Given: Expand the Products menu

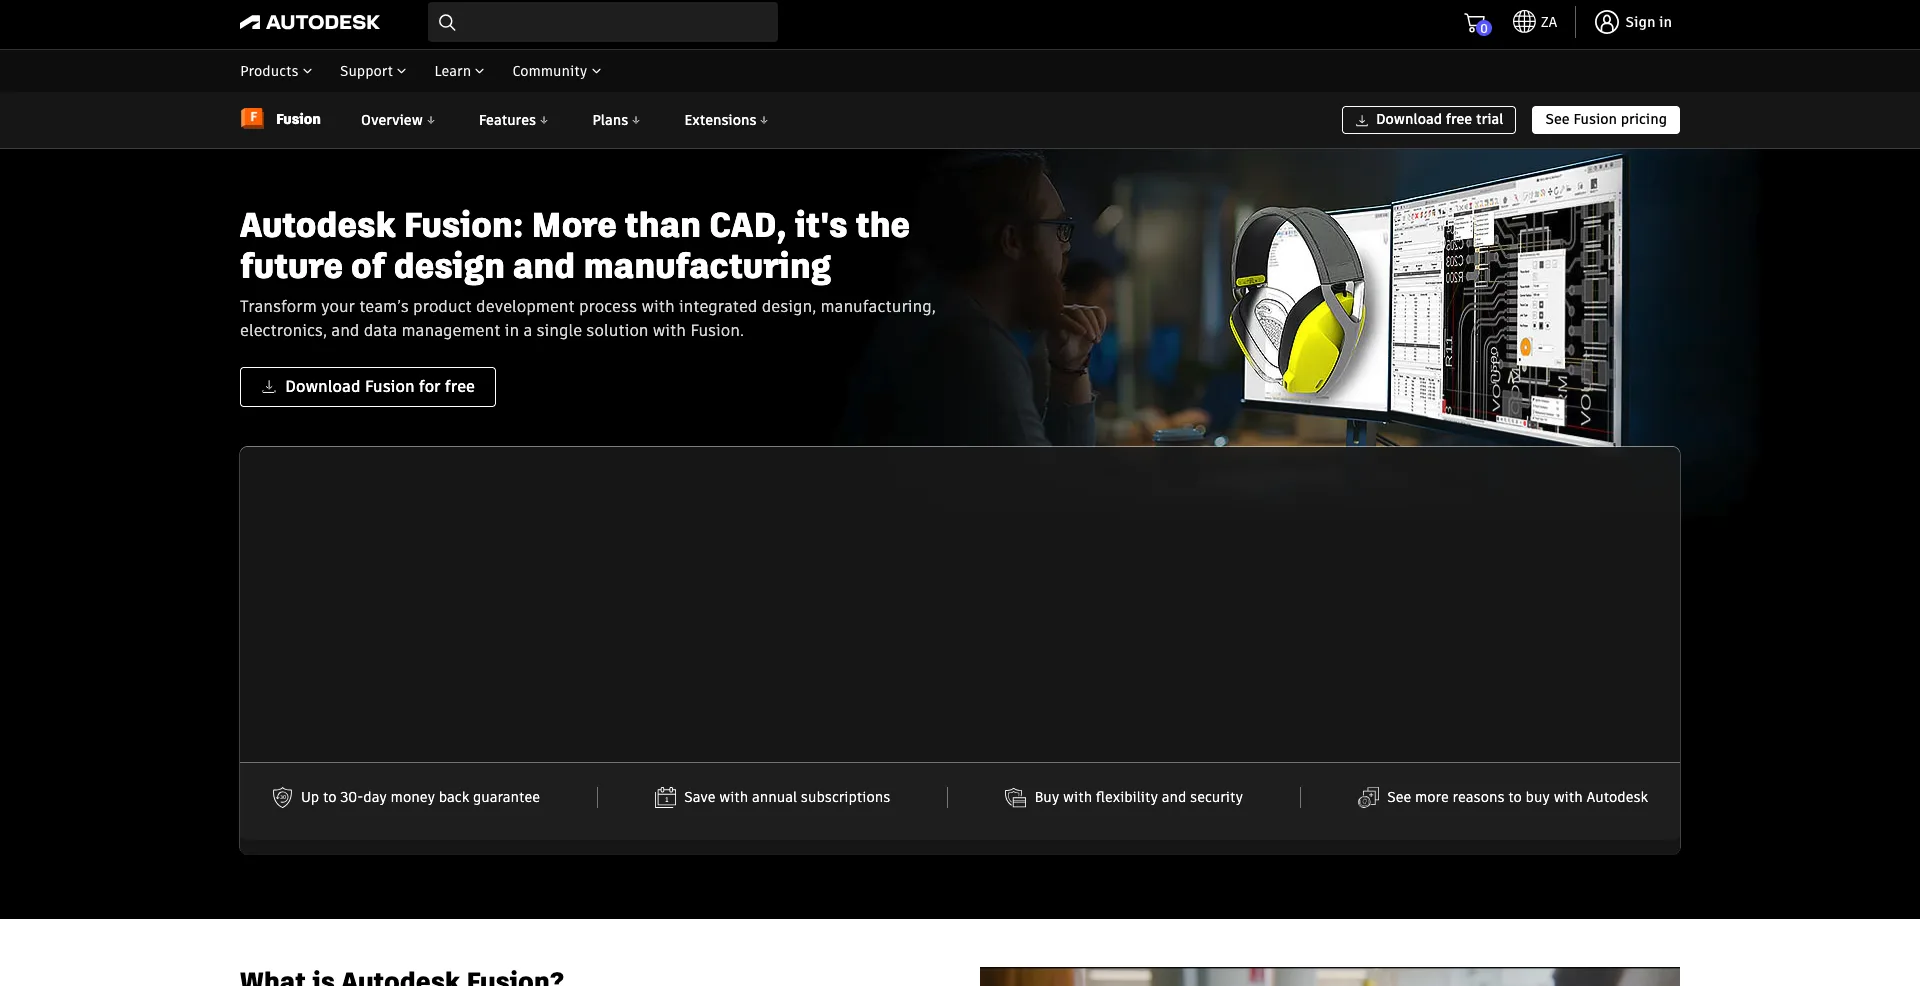Looking at the screenshot, I should tap(276, 71).
